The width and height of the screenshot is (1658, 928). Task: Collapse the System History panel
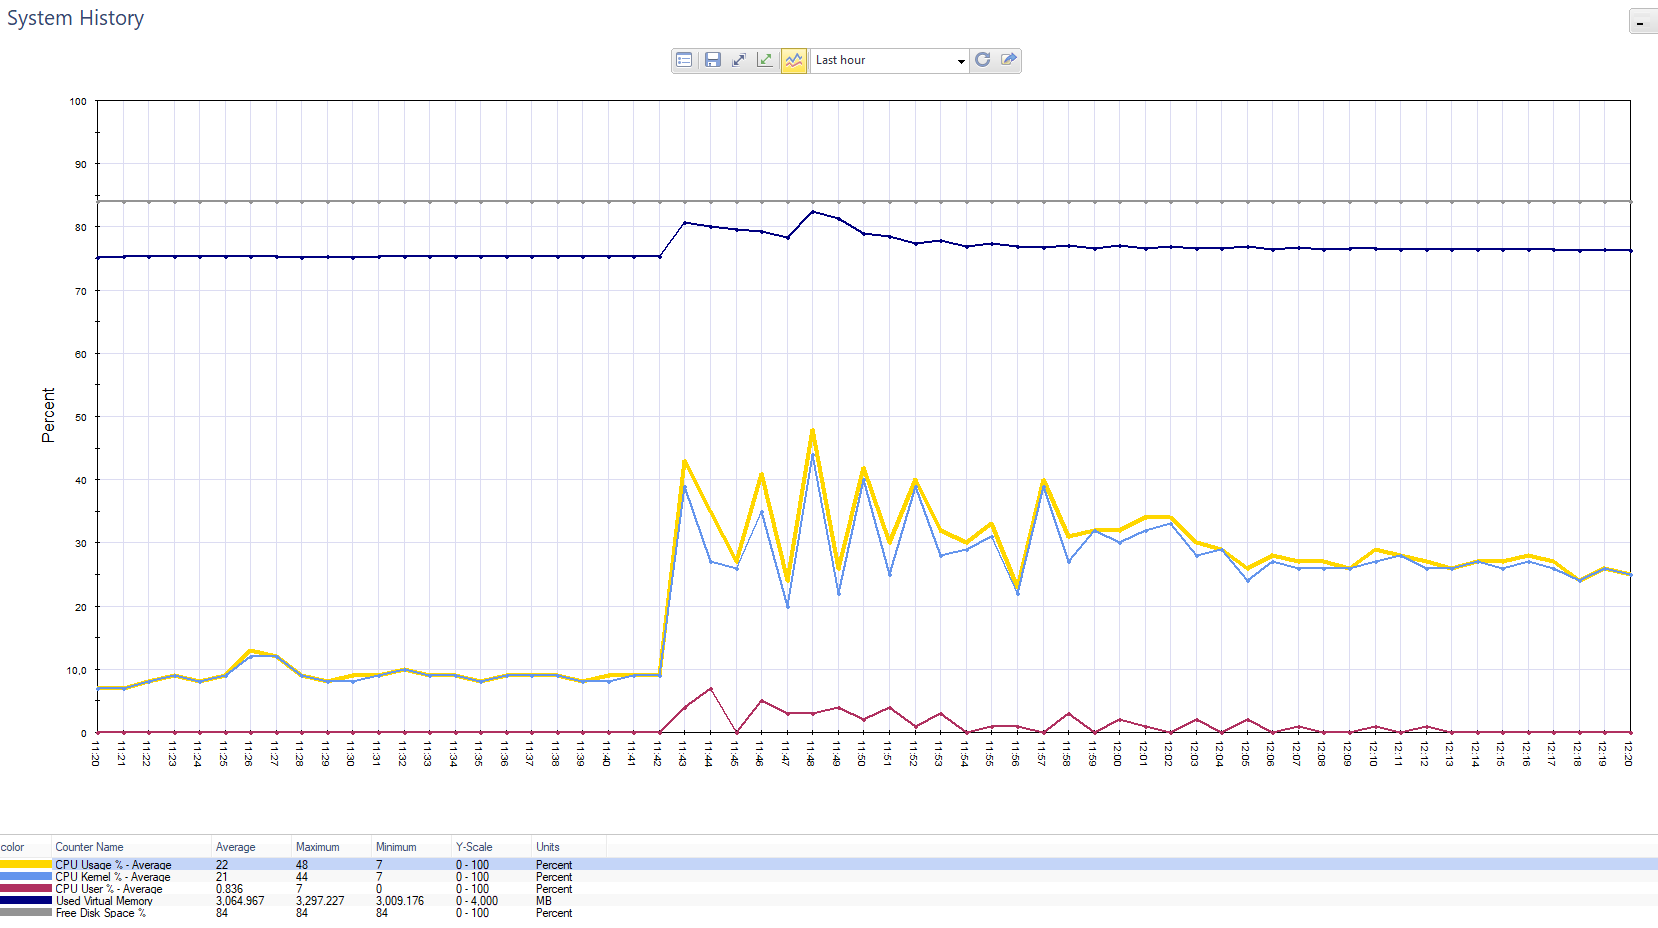pyautogui.click(x=1643, y=22)
